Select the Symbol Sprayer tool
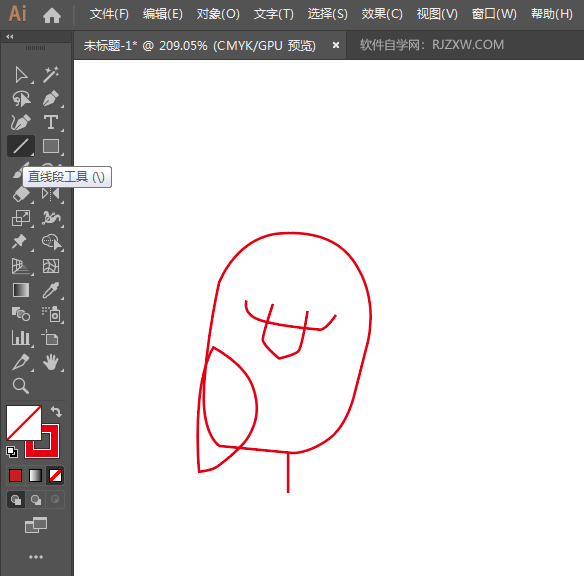 click(x=51, y=314)
